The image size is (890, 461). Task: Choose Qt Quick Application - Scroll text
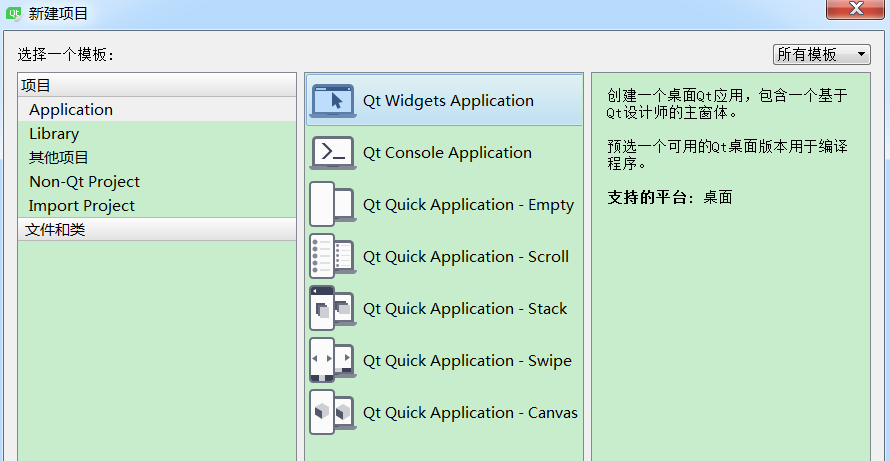[x=466, y=257]
